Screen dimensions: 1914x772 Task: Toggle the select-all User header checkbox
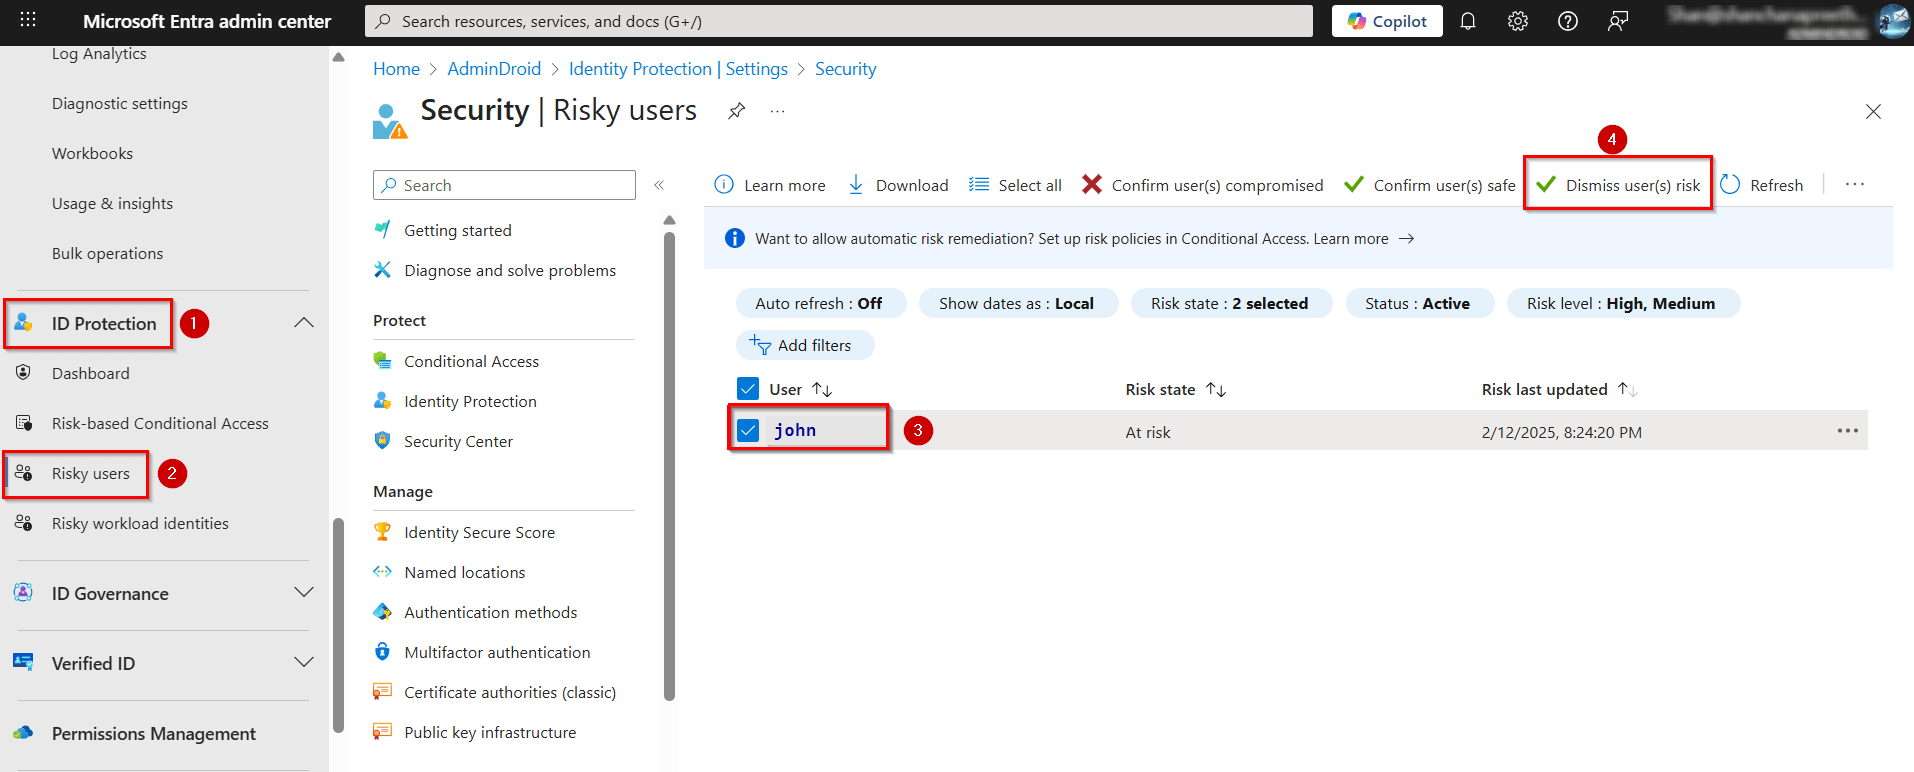(748, 389)
